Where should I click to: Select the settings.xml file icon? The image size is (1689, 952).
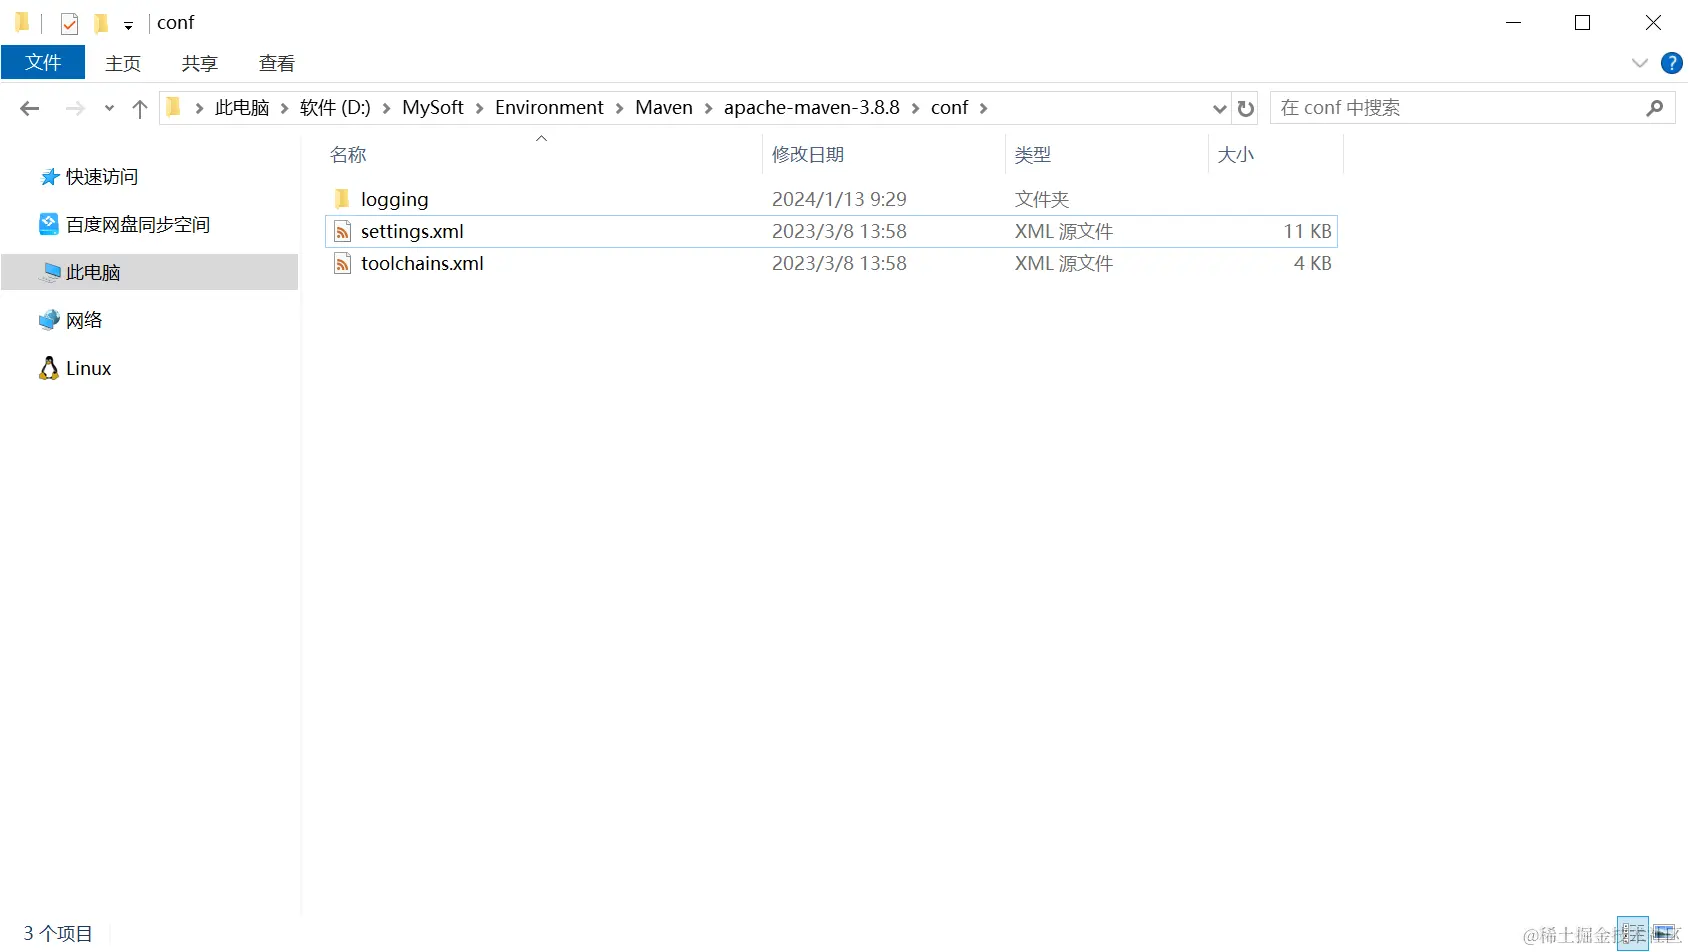(x=342, y=231)
